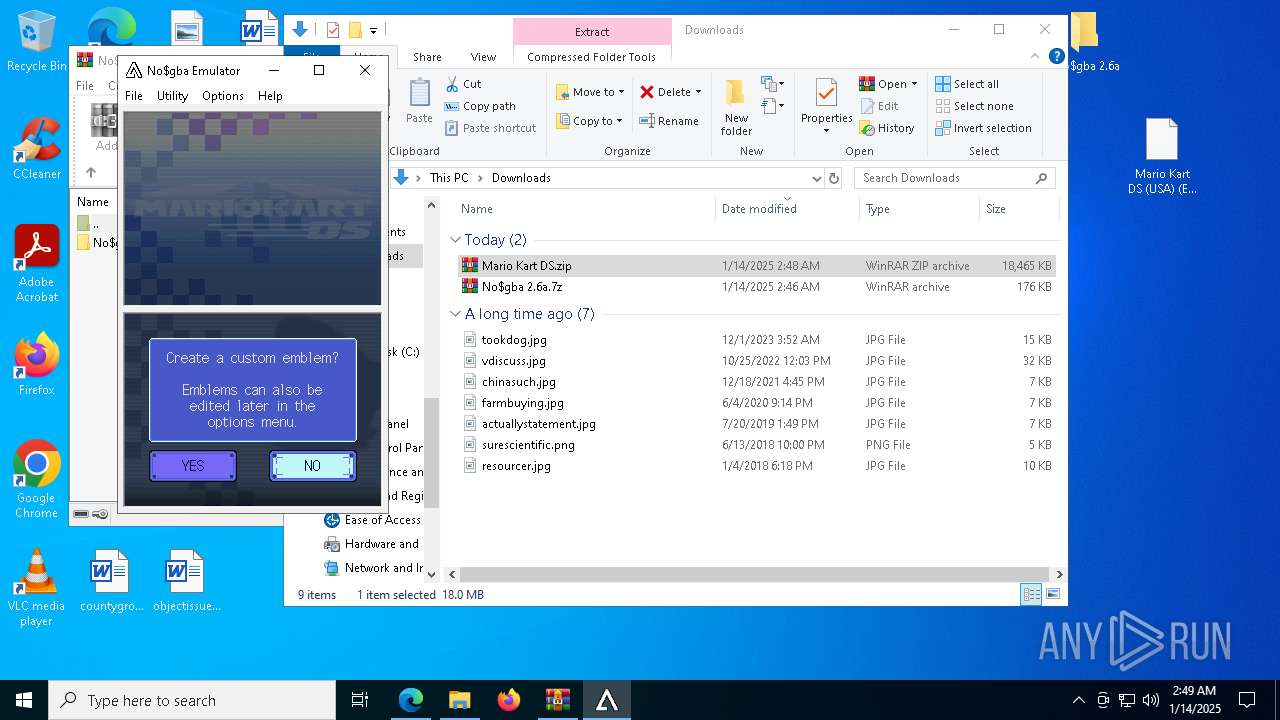Click the Properties checkmark icon
This screenshot has height=720, width=1280.
(x=826, y=93)
